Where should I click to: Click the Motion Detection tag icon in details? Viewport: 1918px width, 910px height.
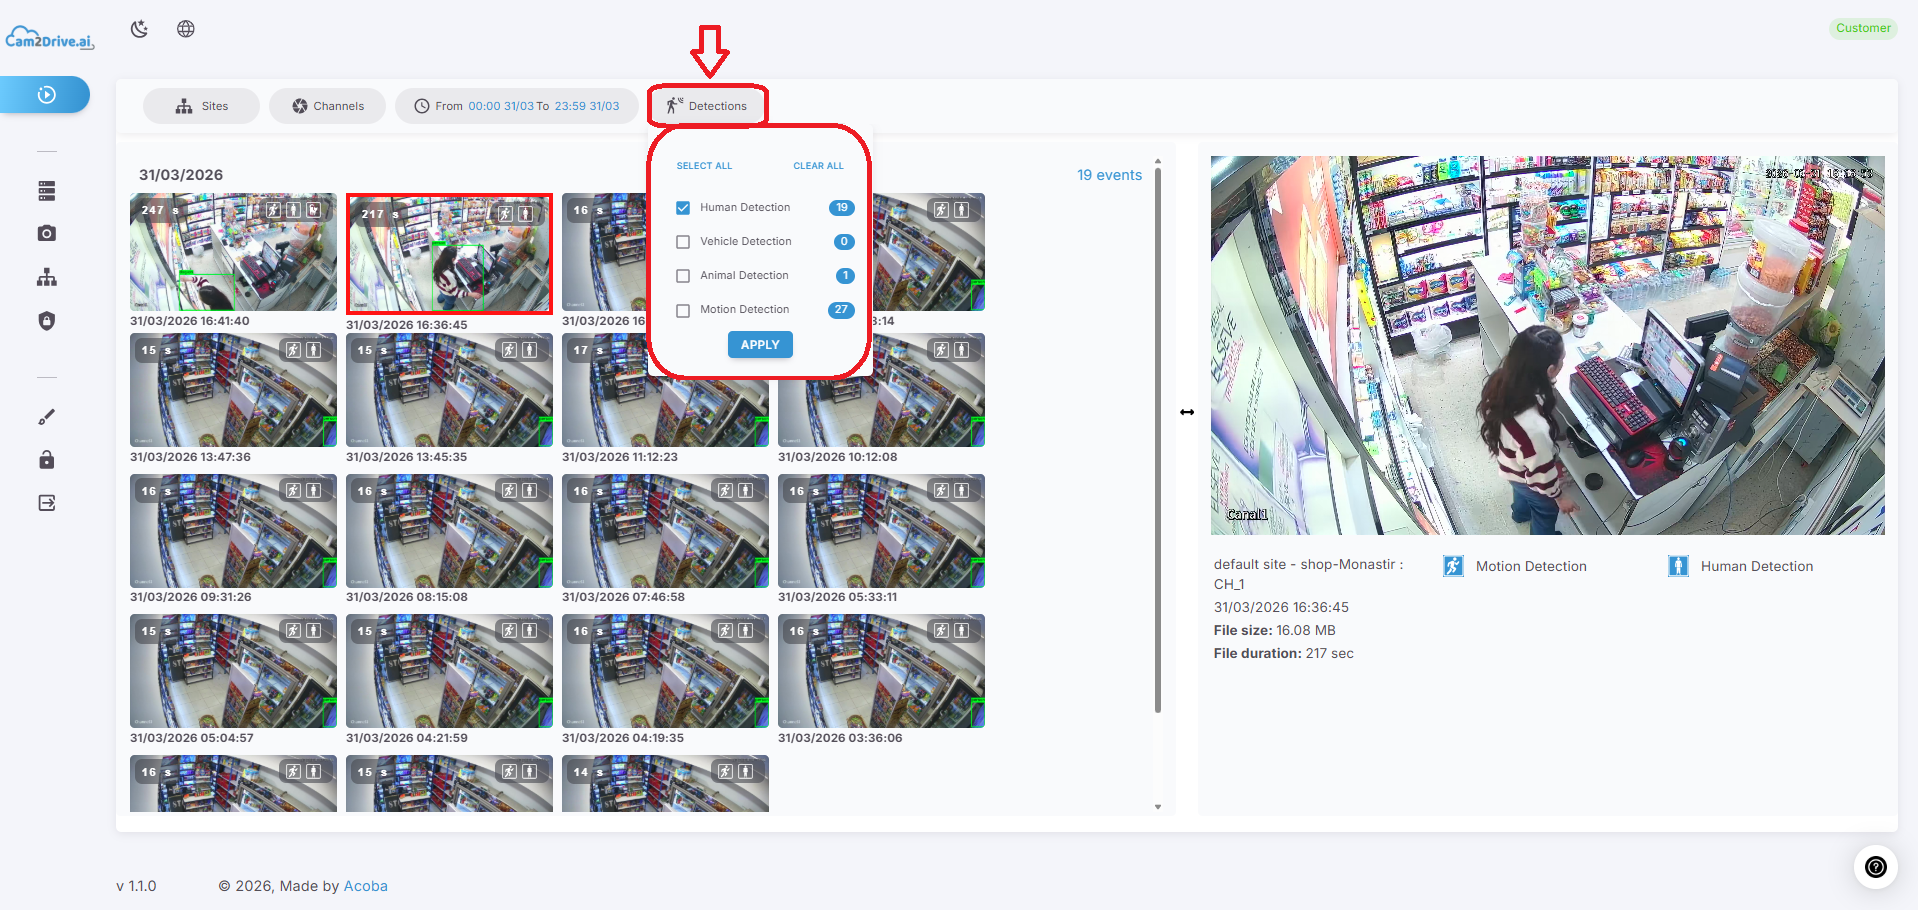(1454, 566)
